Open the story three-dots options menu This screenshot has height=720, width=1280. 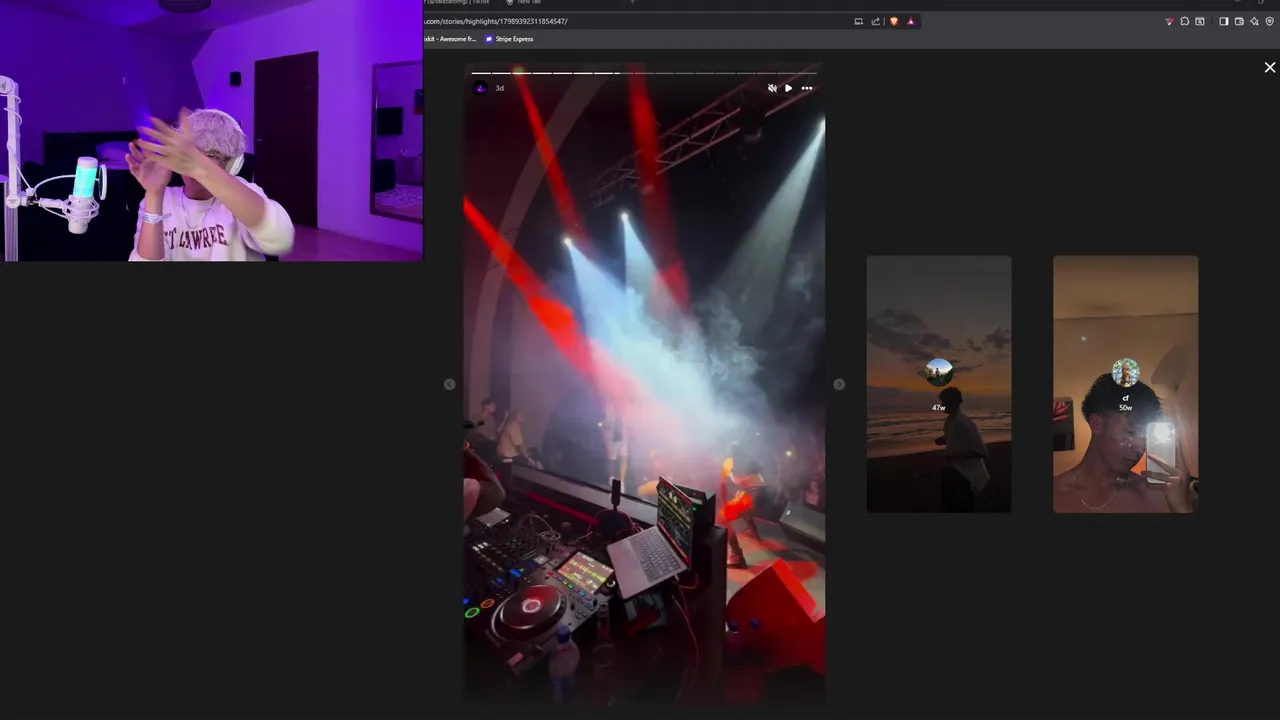point(807,88)
